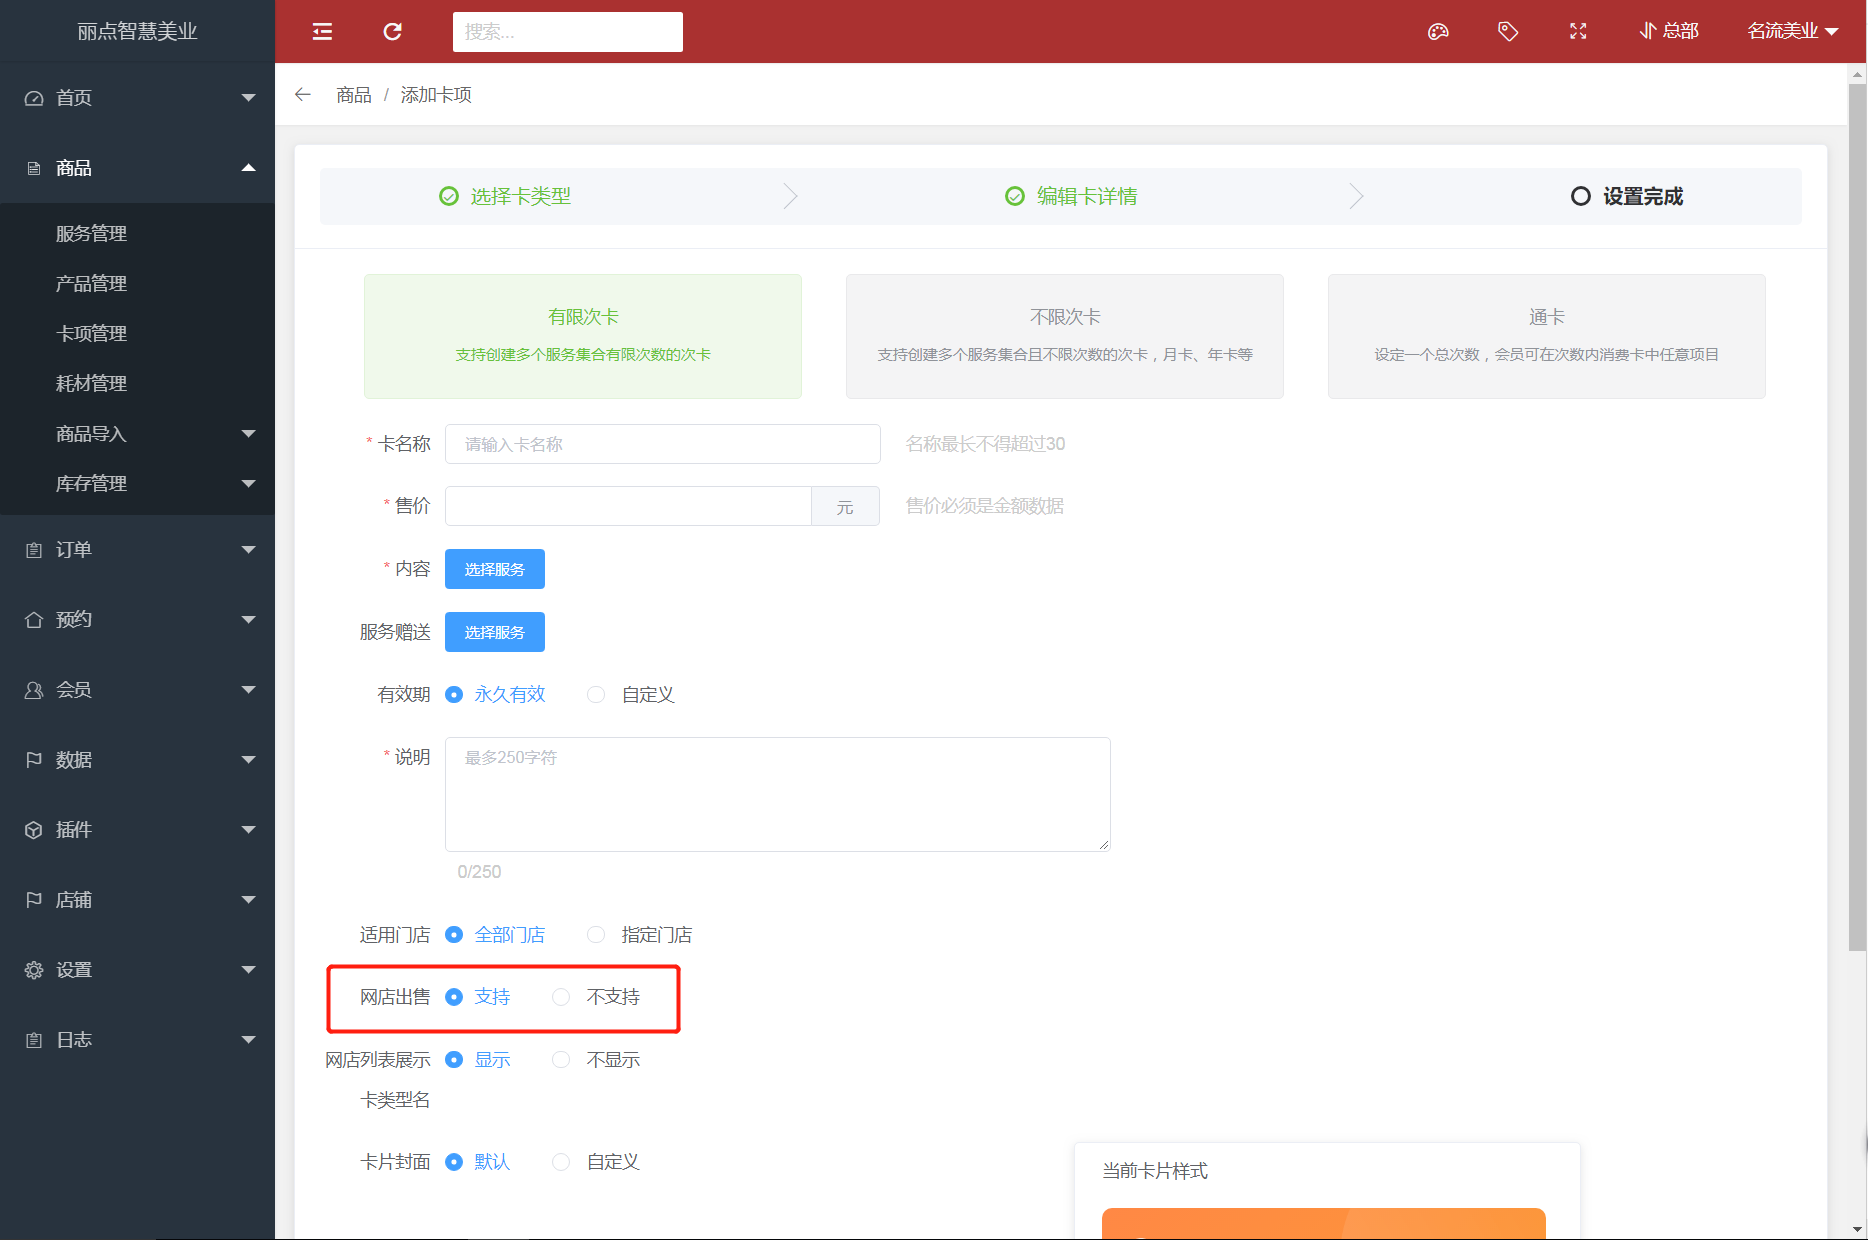Switch branch via the 总部 icon
This screenshot has width=1868, height=1240.
pos(1647,31)
